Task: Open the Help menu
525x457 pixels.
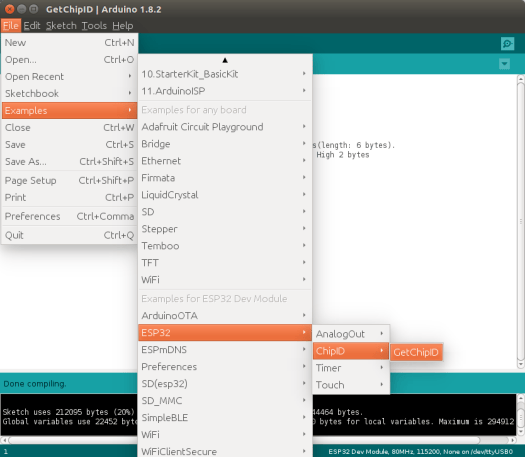Action: pyautogui.click(x=123, y=26)
